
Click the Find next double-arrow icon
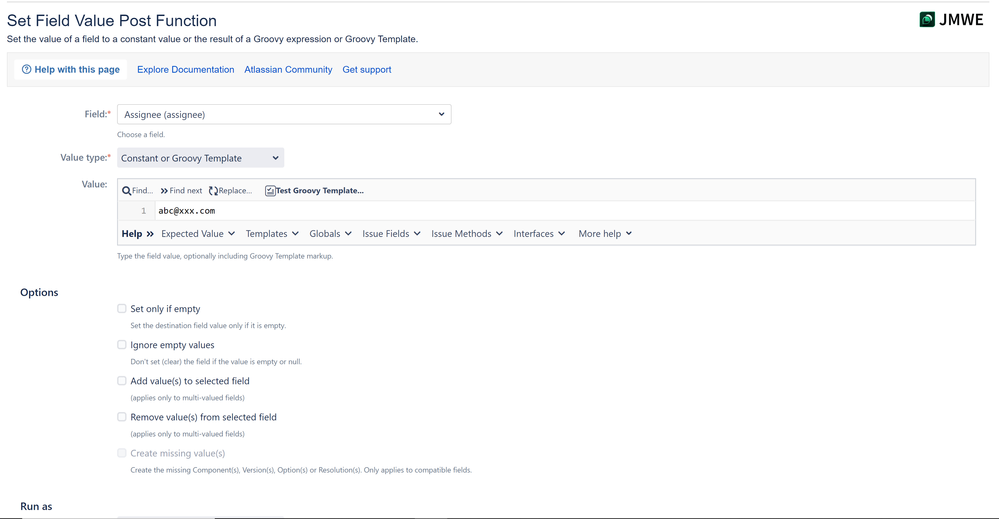(164, 191)
